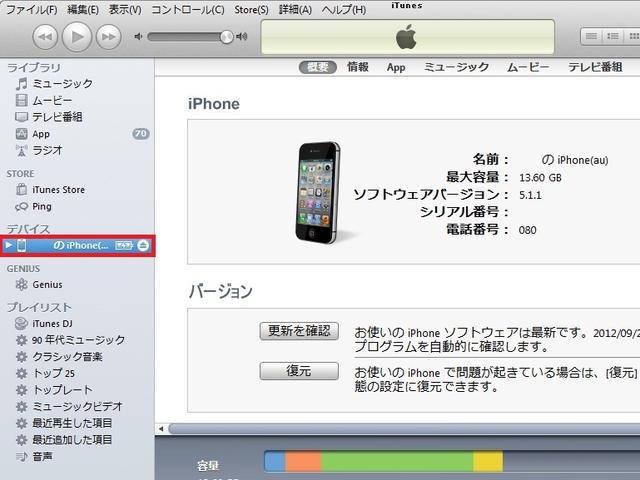
Task: Click the iPhone product image
Action: click(x=318, y=193)
